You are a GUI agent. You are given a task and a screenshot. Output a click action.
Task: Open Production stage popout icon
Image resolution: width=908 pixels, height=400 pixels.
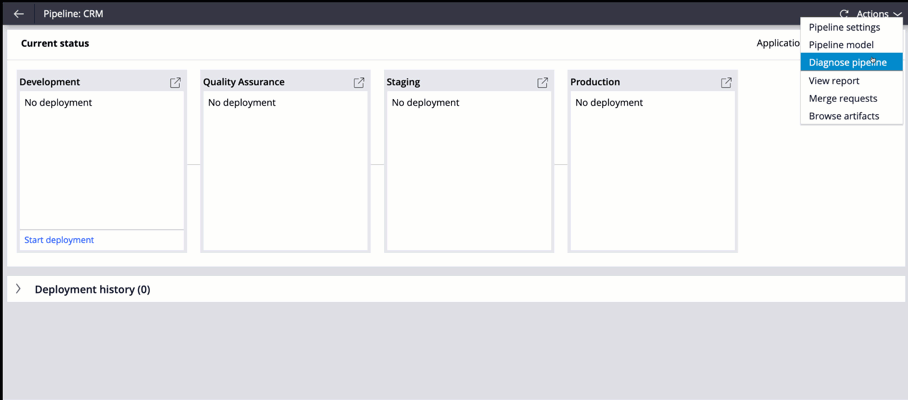click(726, 83)
